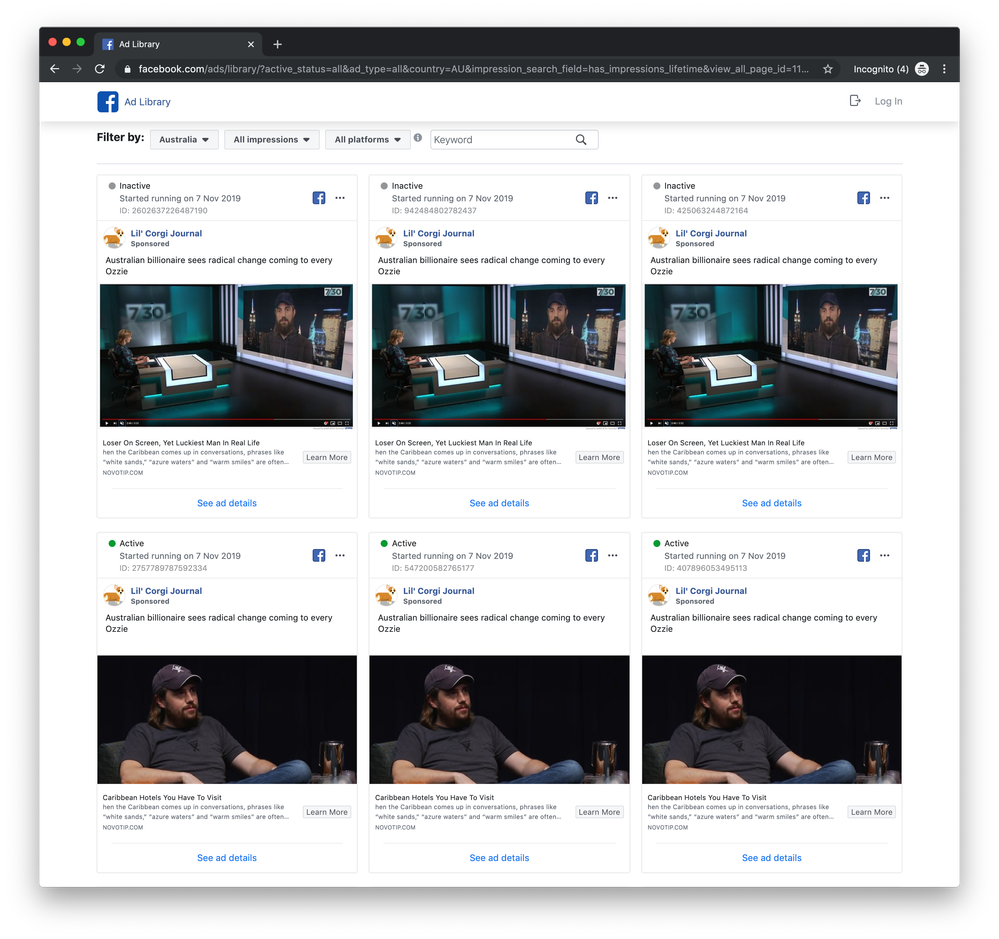Click the log in door icon
The height and width of the screenshot is (939, 999).
855,101
